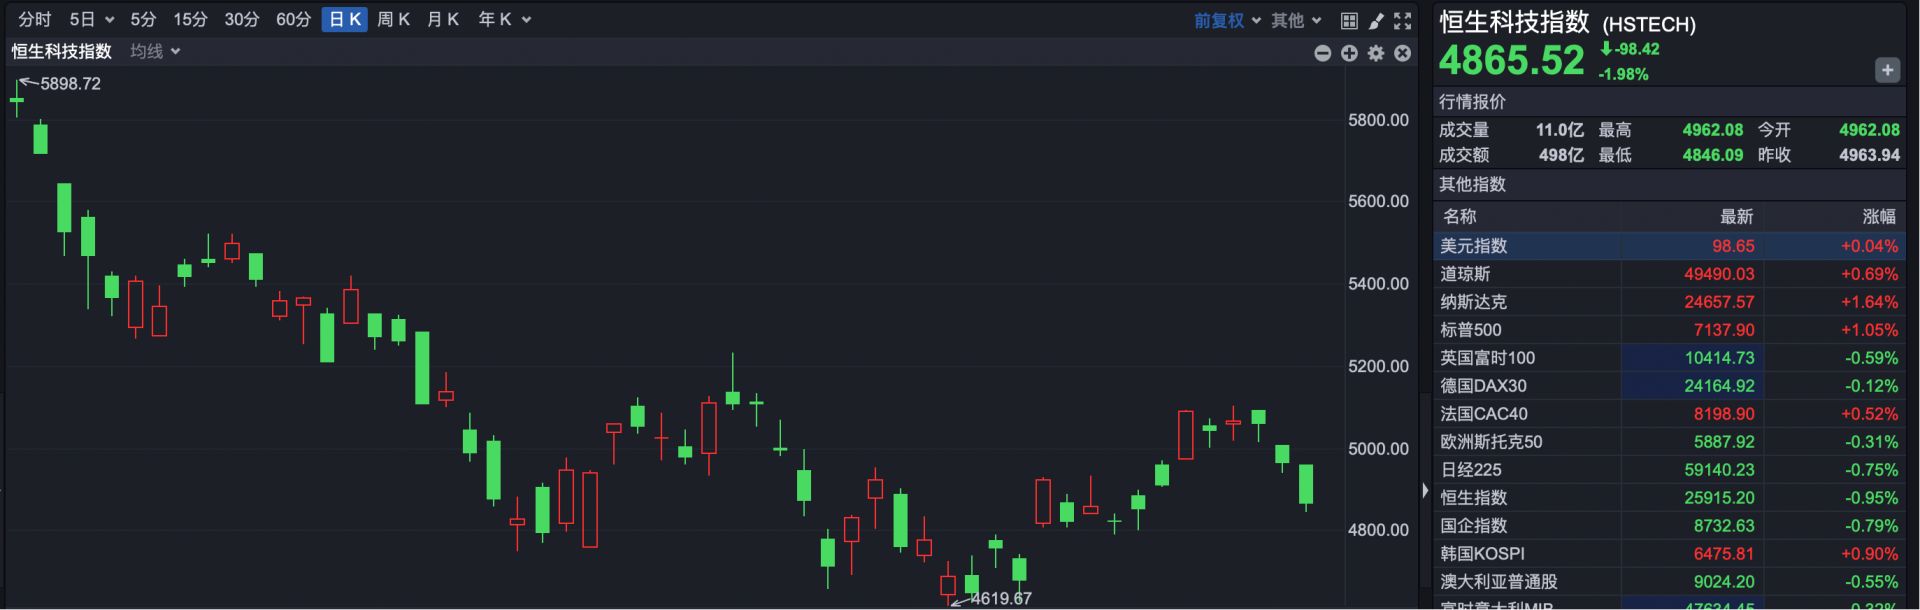Activate the drawing pencil tool
The width and height of the screenshot is (1920, 610).
(1376, 20)
